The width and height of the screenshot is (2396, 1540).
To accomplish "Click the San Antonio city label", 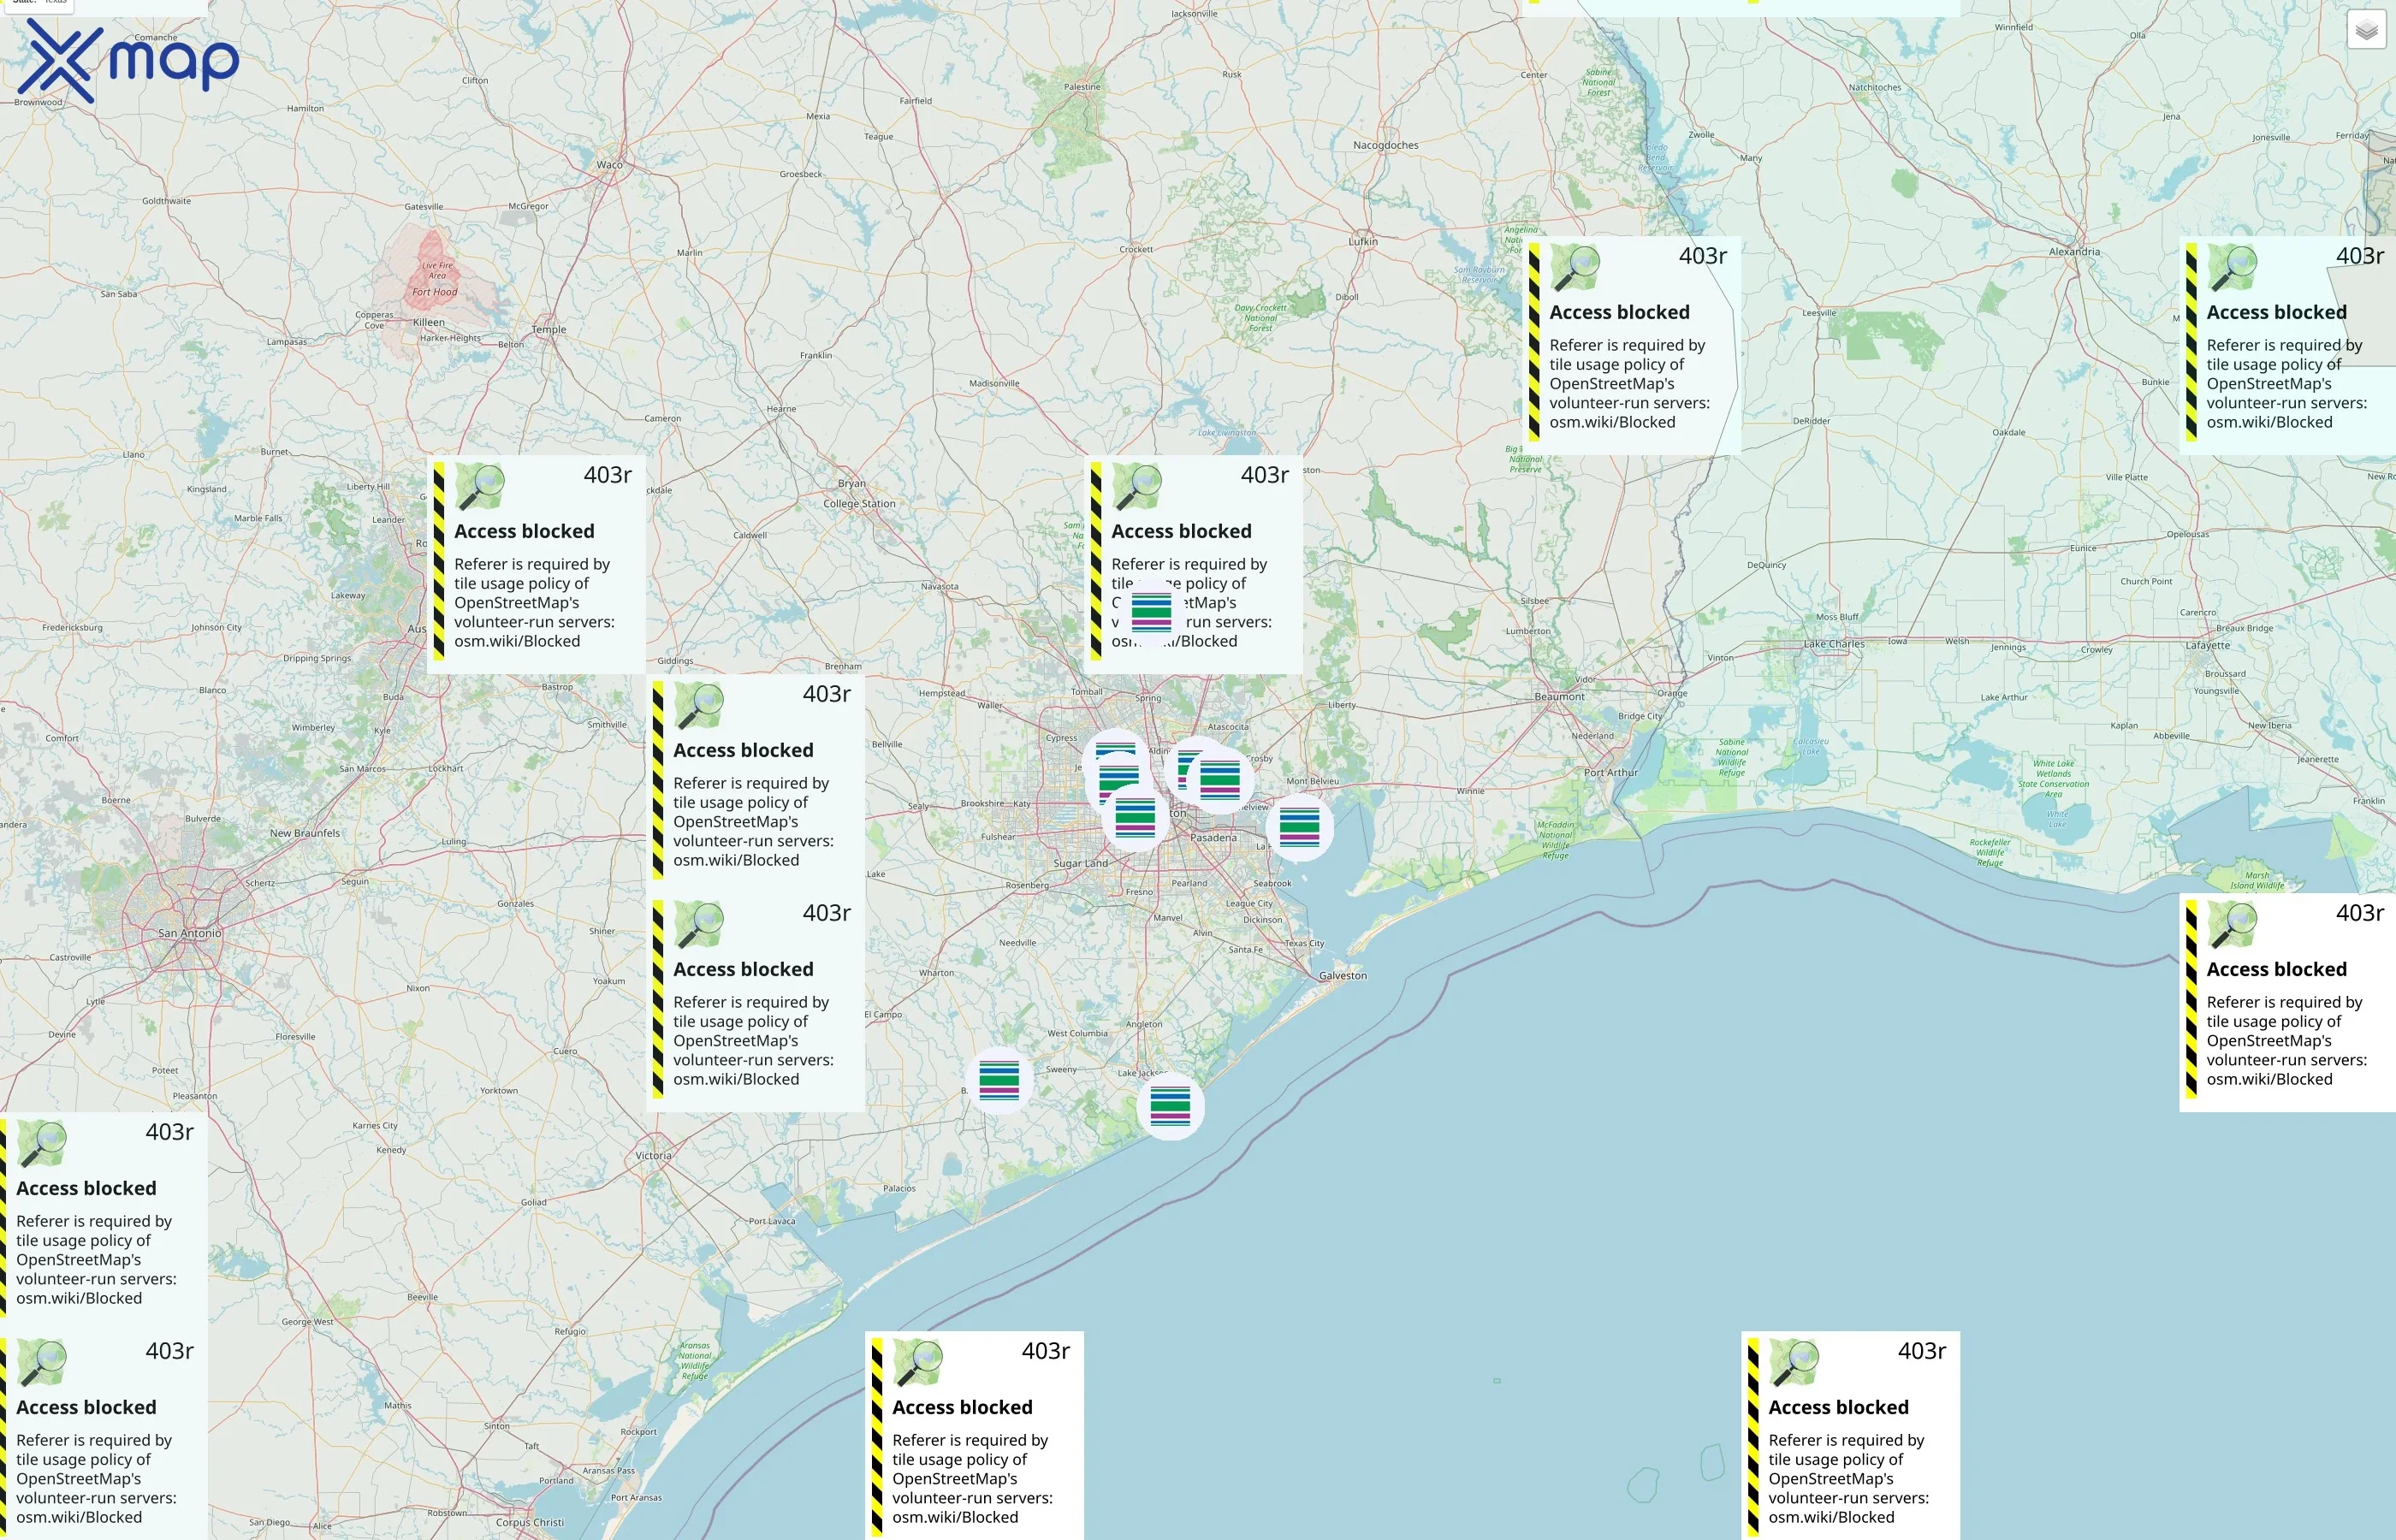I will [x=190, y=933].
